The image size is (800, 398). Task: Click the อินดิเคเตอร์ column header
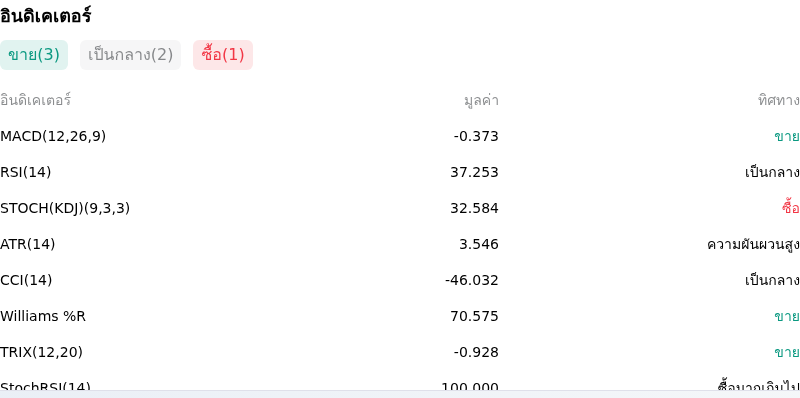tap(35, 100)
